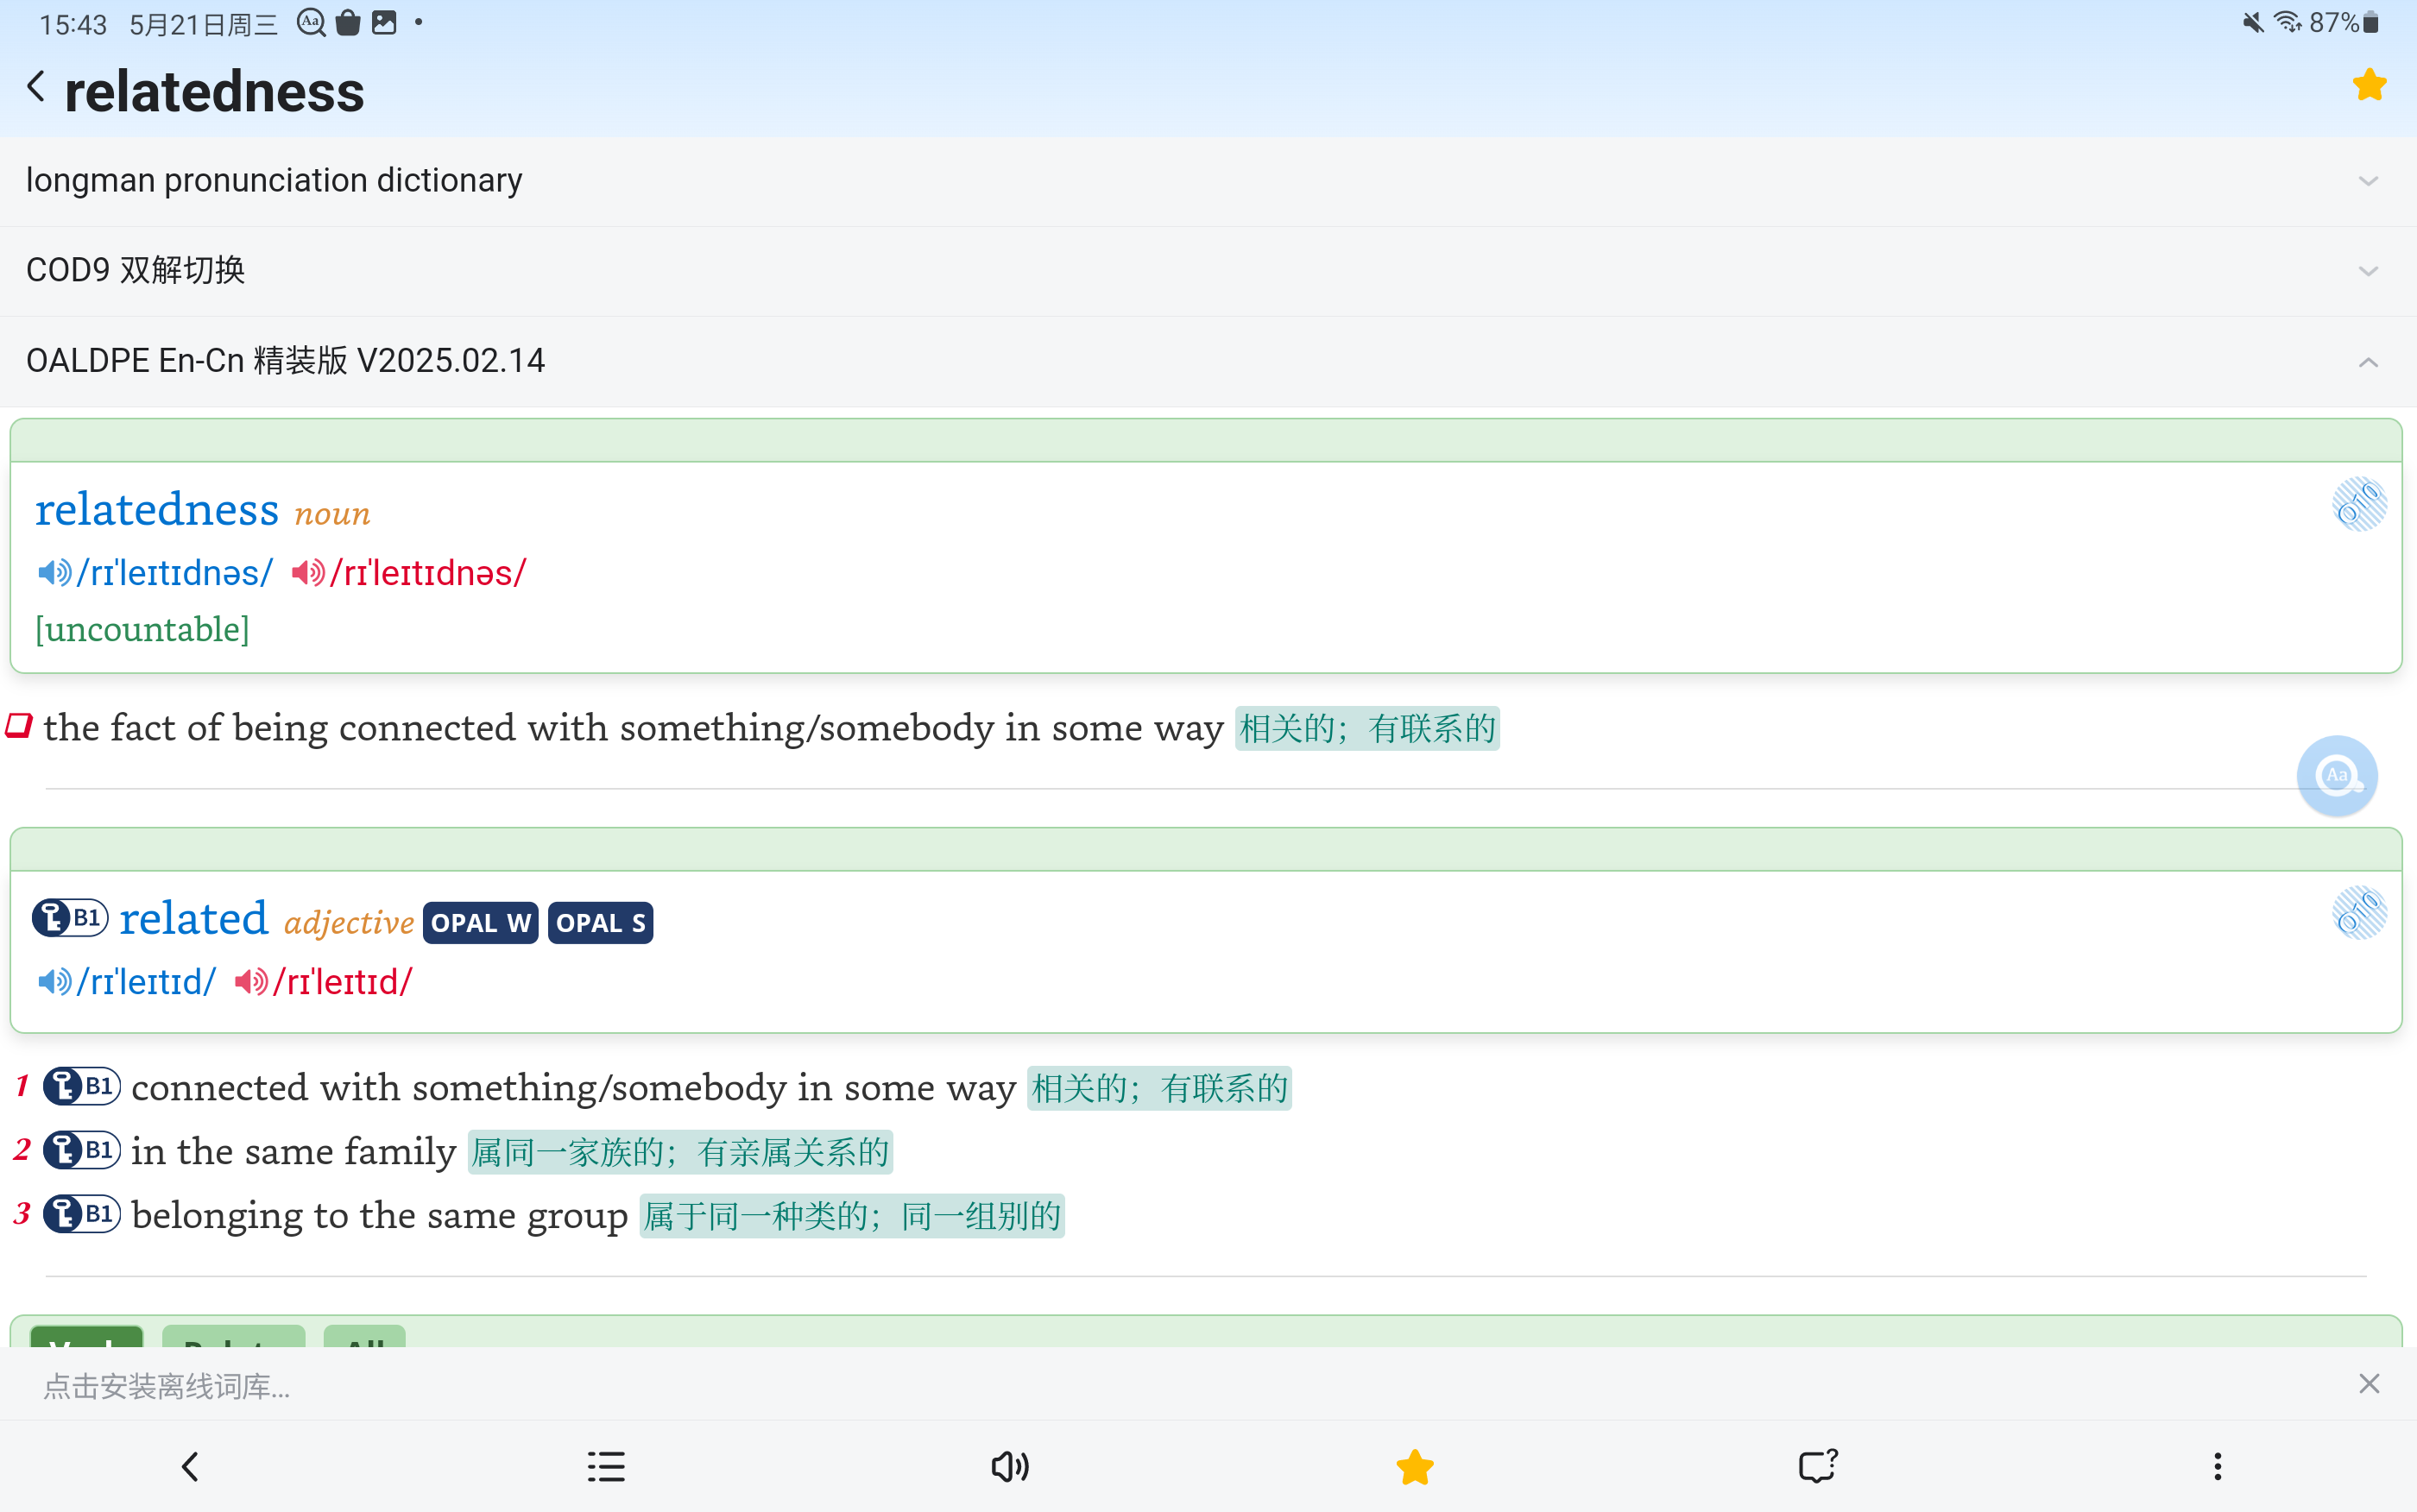The height and width of the screenshot is (1512, 2417).
Task: Tap the adjective part-of-speech label
Action: (x=349, y=923)
